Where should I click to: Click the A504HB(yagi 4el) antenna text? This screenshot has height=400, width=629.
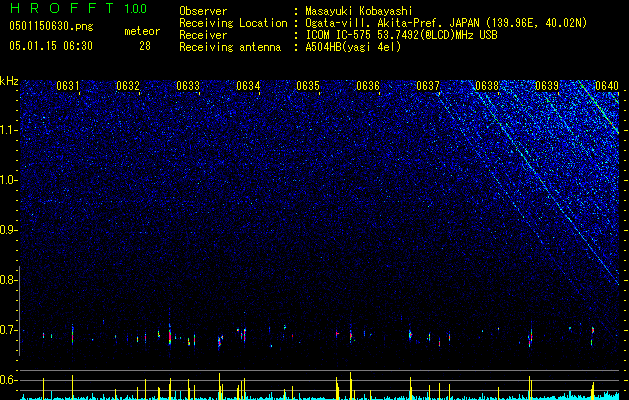click(353, 47)
